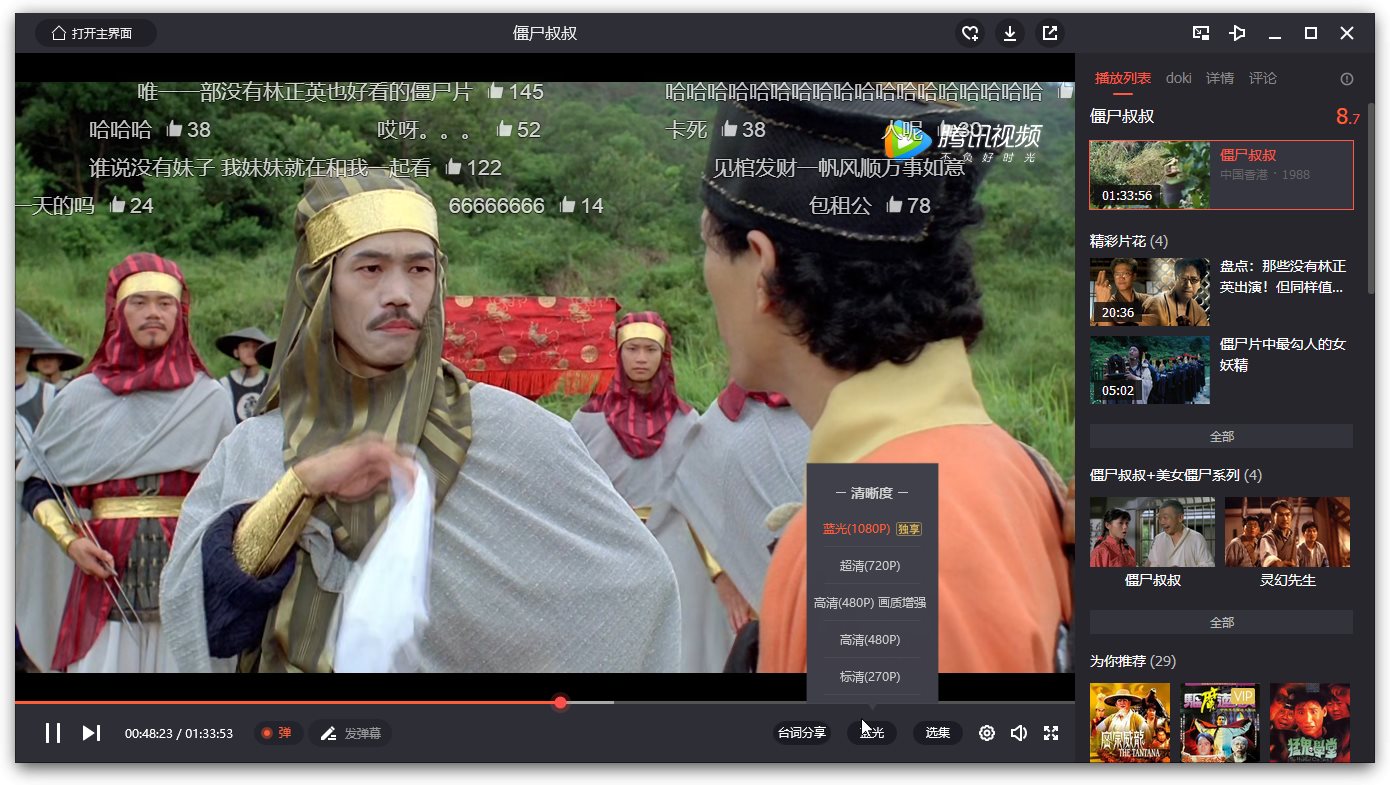The height and width of the screenshot is (785, 1390).
Task: Download the video
Action: pos(1009,33)
